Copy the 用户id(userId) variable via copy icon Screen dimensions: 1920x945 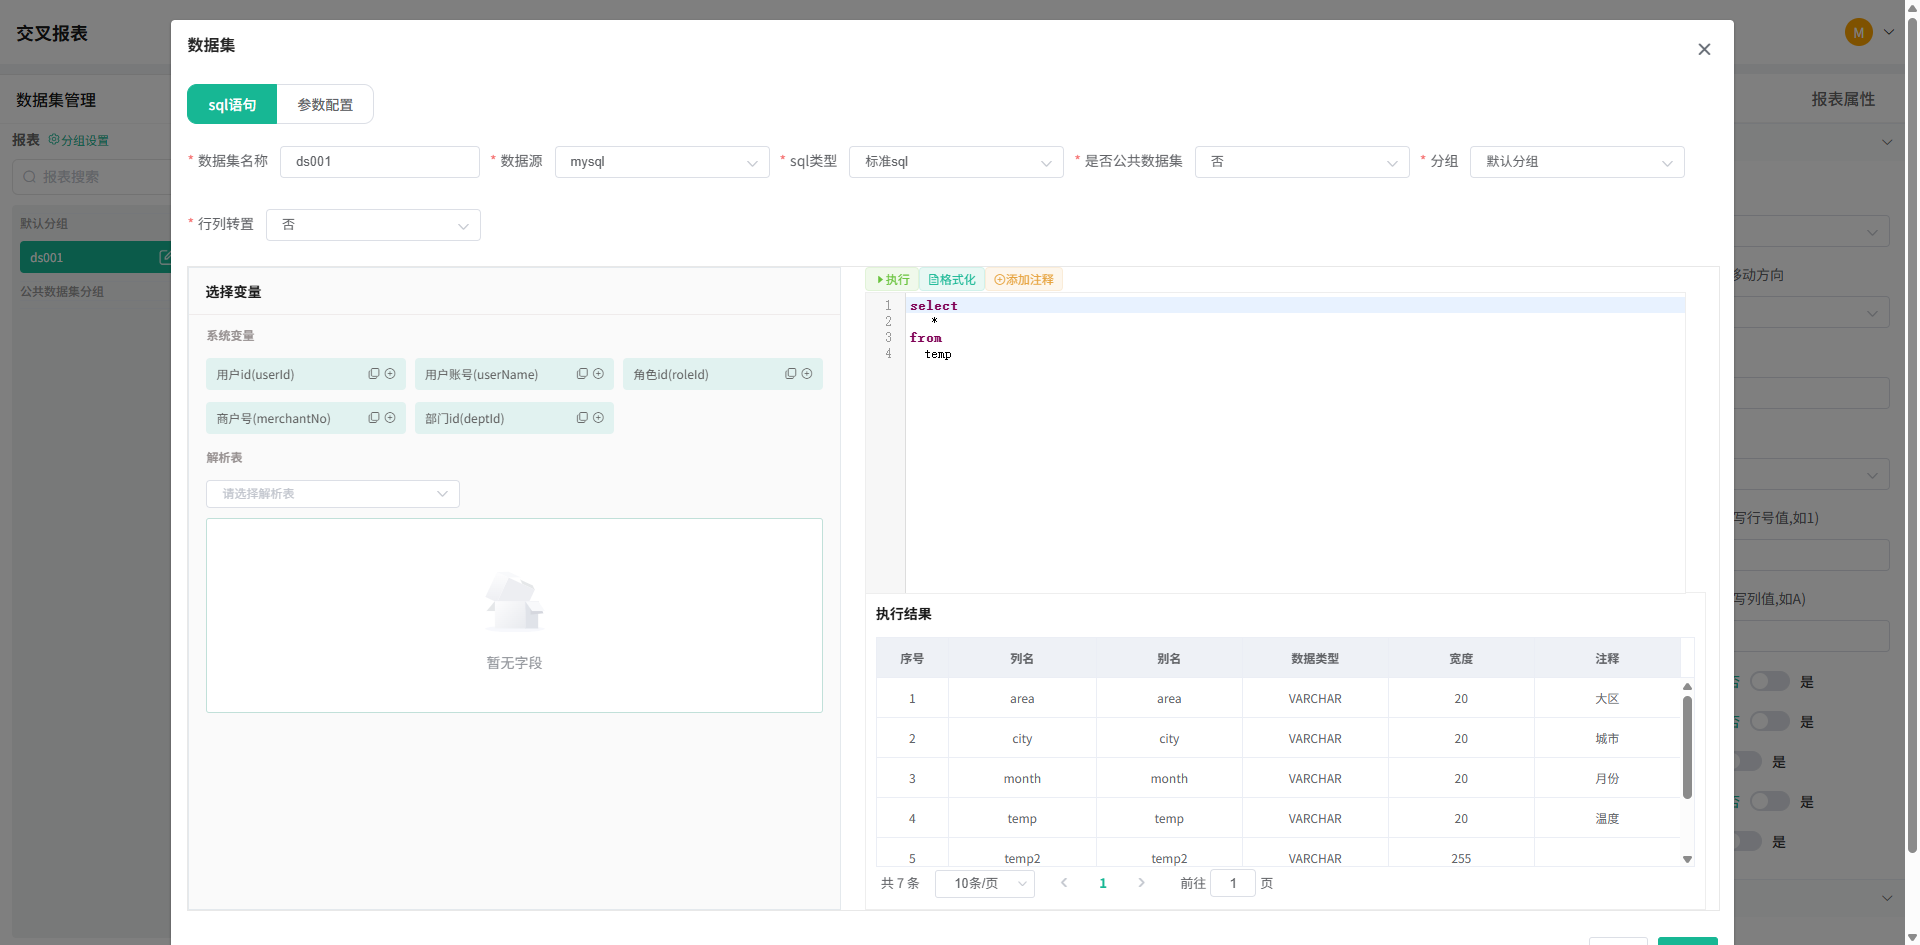point(374,374)
